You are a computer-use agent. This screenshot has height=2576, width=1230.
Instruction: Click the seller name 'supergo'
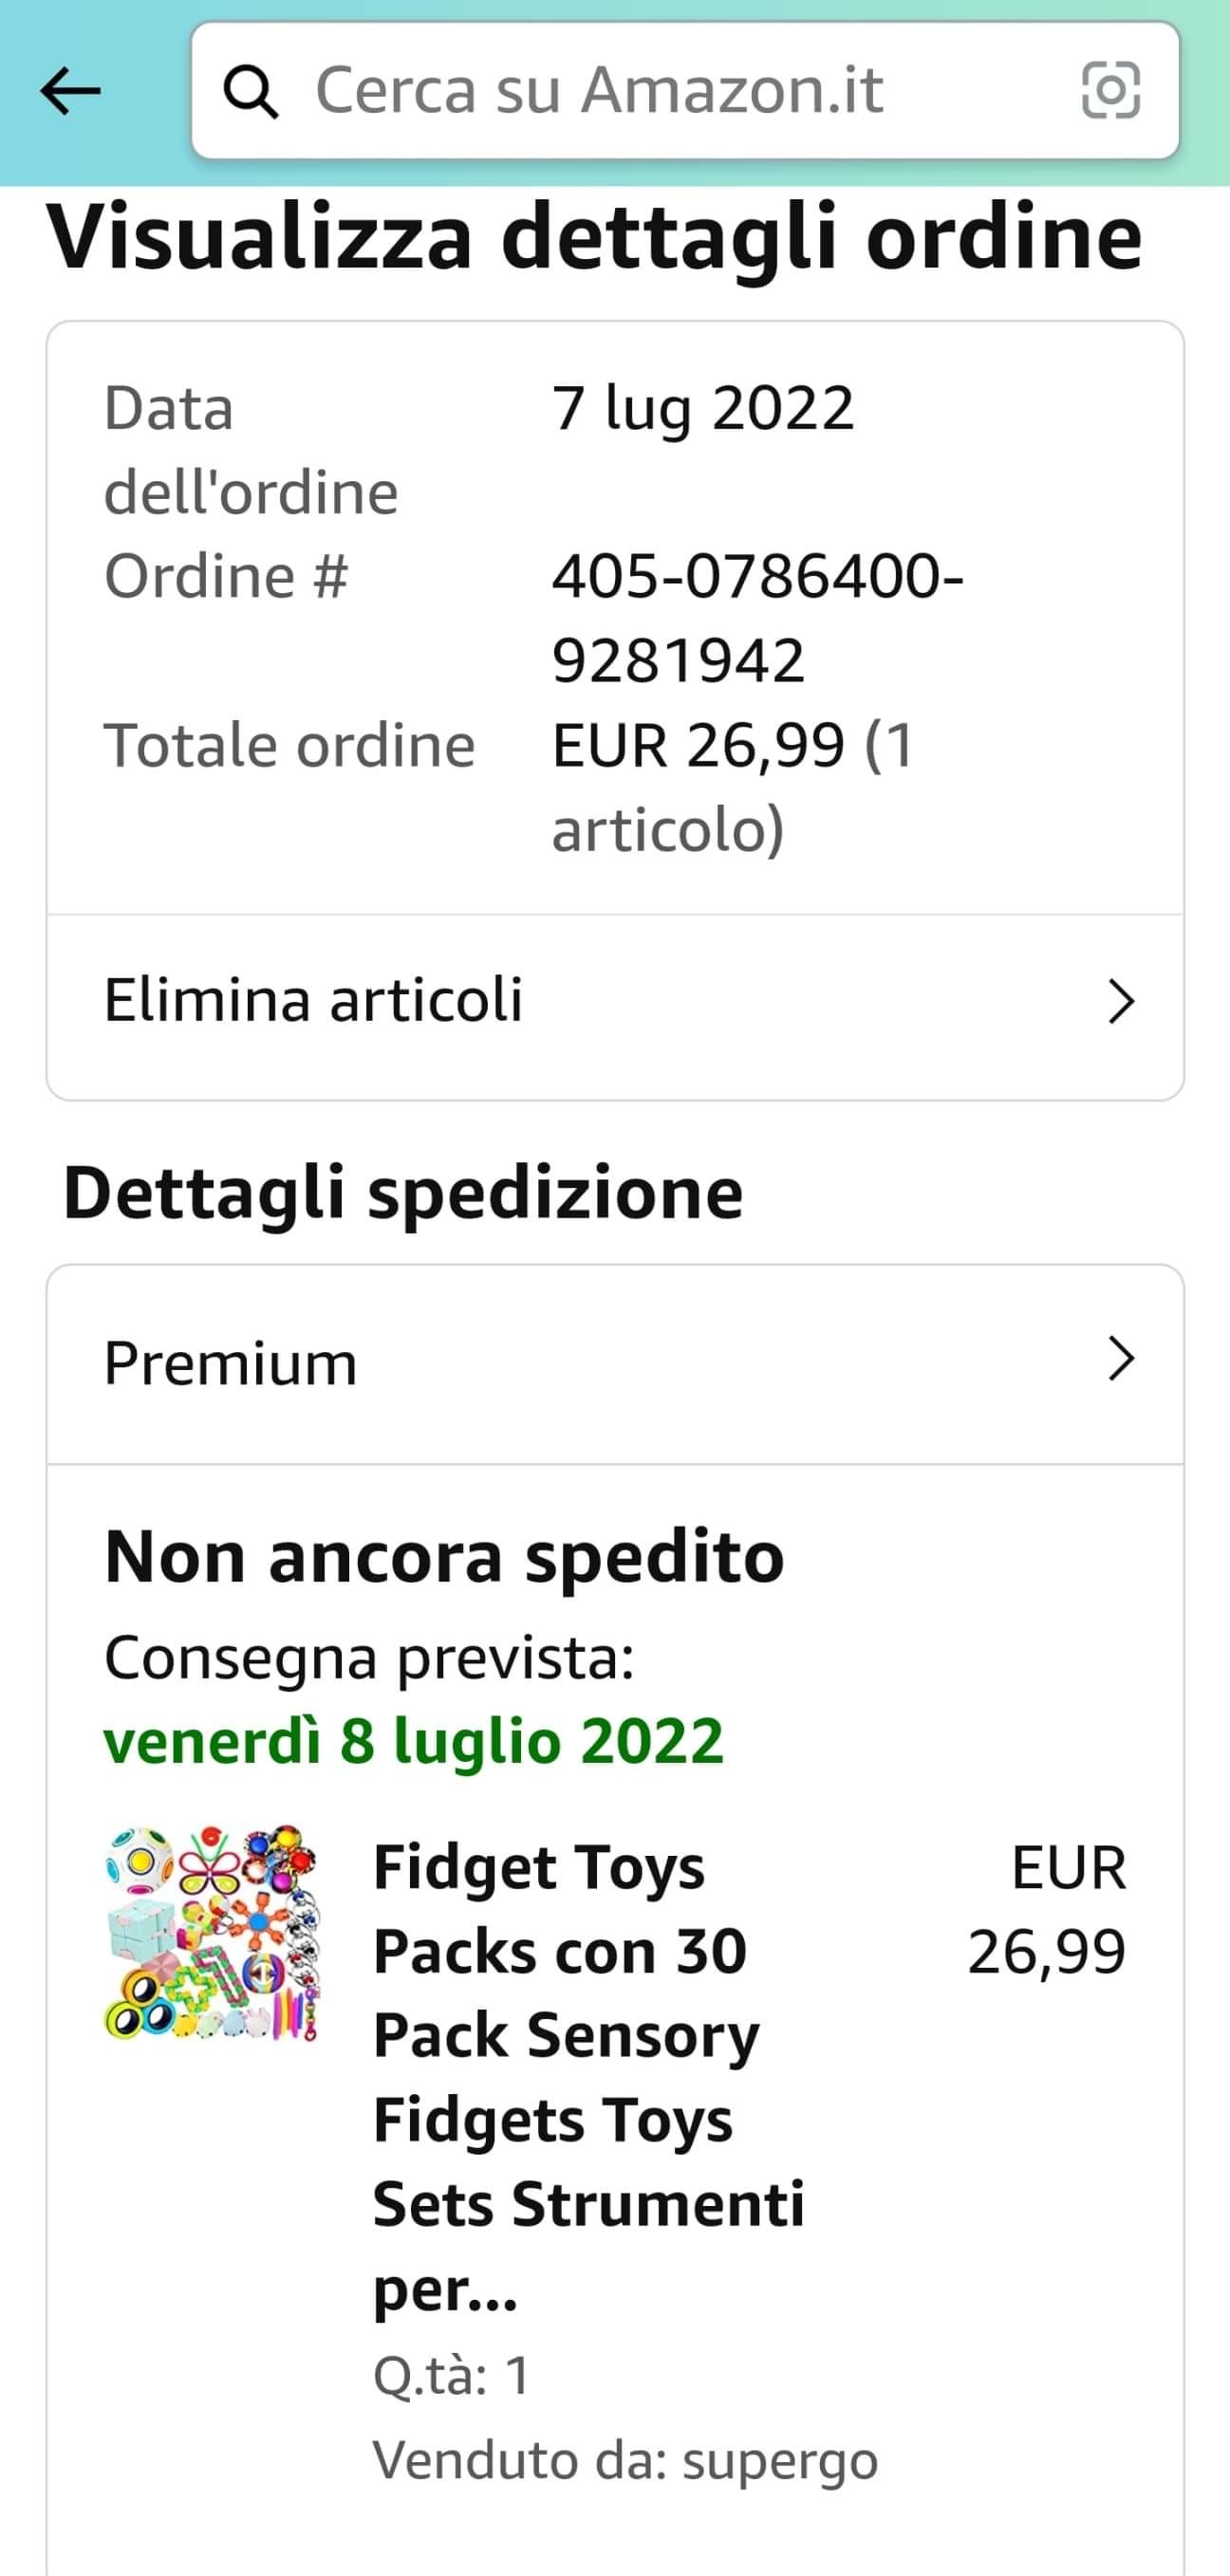[780, 2459]
